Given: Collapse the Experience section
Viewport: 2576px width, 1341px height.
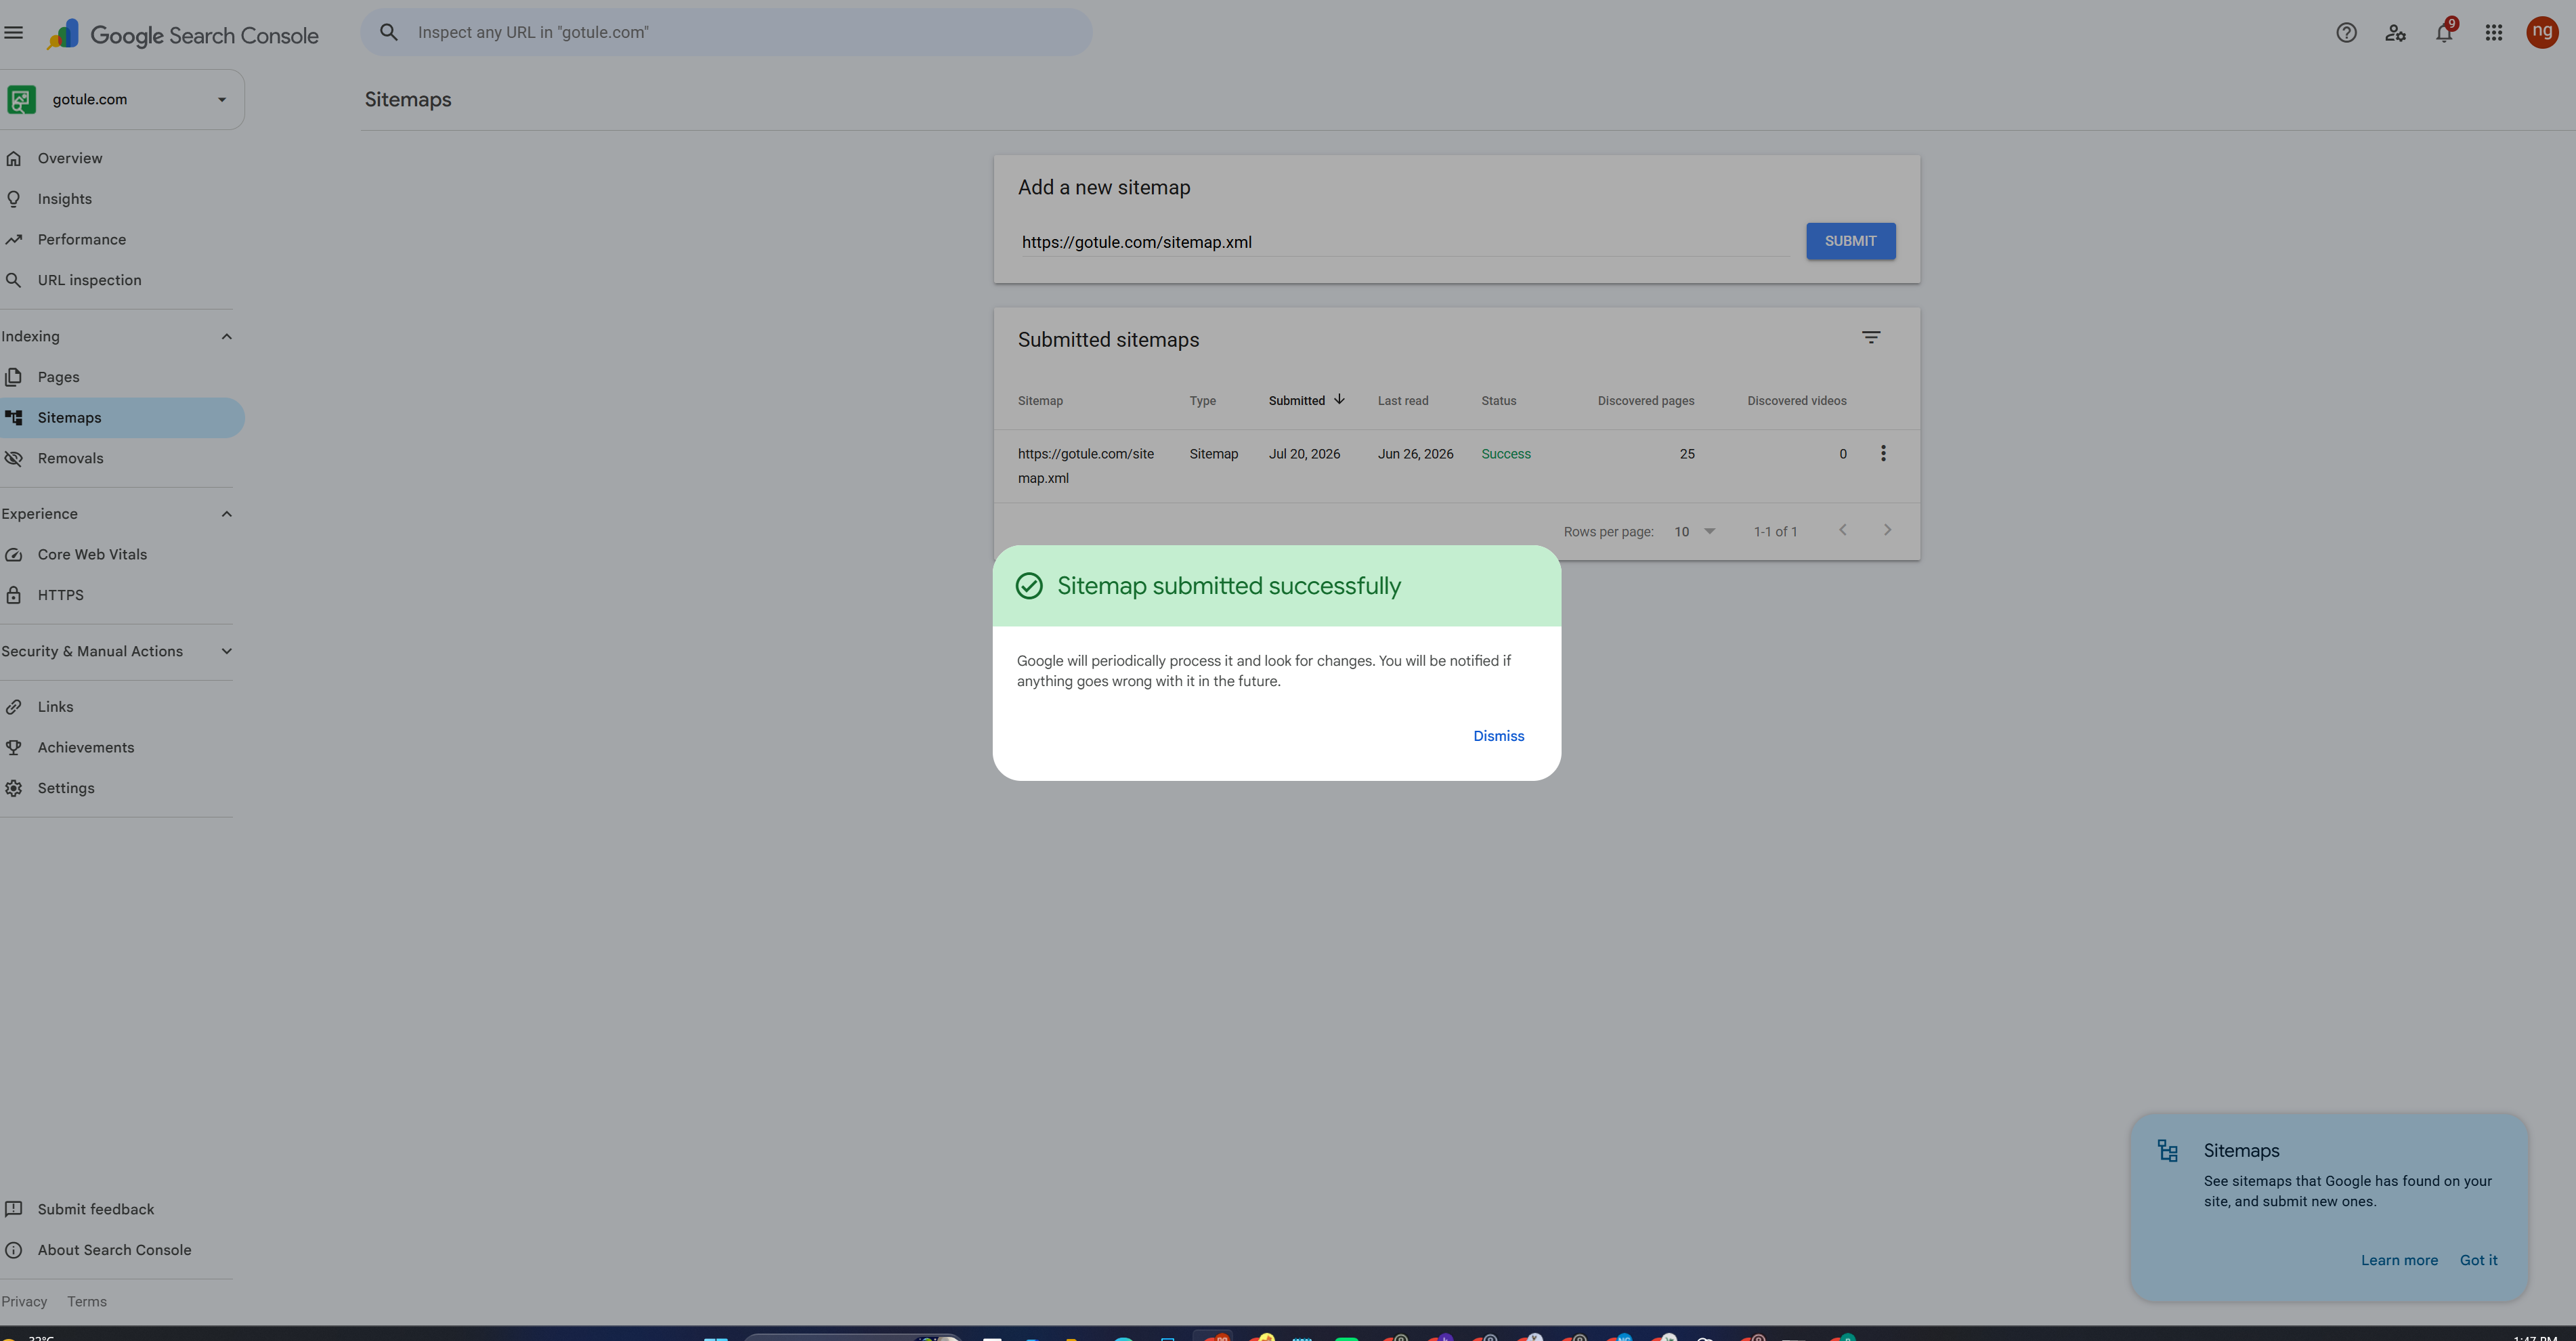Looking at the screenshot, I should coord(226,514).
